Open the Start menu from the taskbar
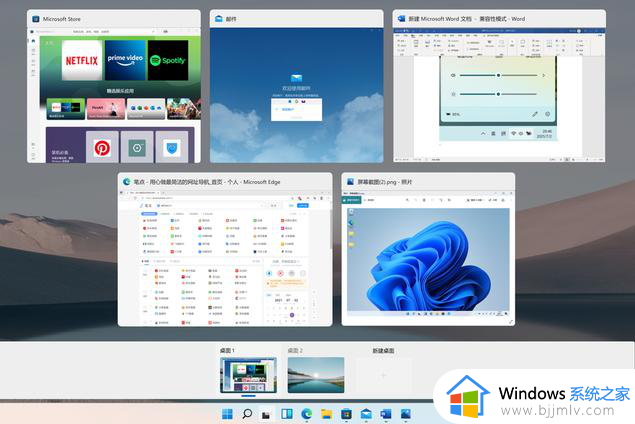The width and height of the screenshot is (635, 424). click(x=227, y=414)
